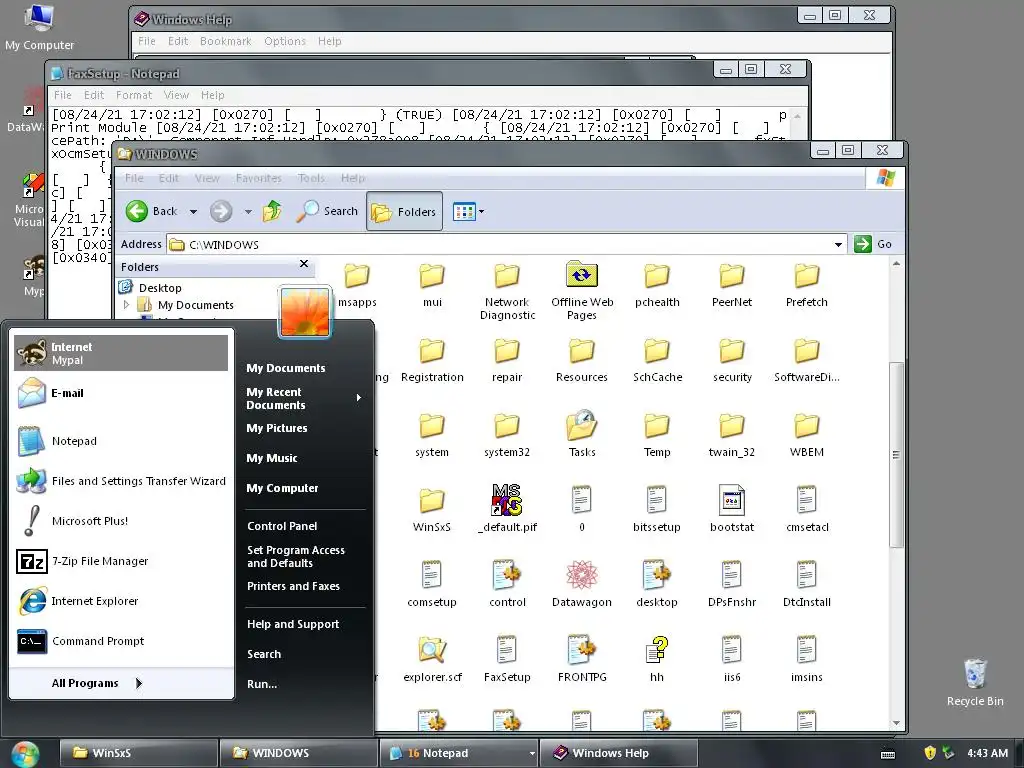The width and height of the screenshot is (1024, 768).
Task: Launch Internet Explorer from Start menu
Action: 121,601
